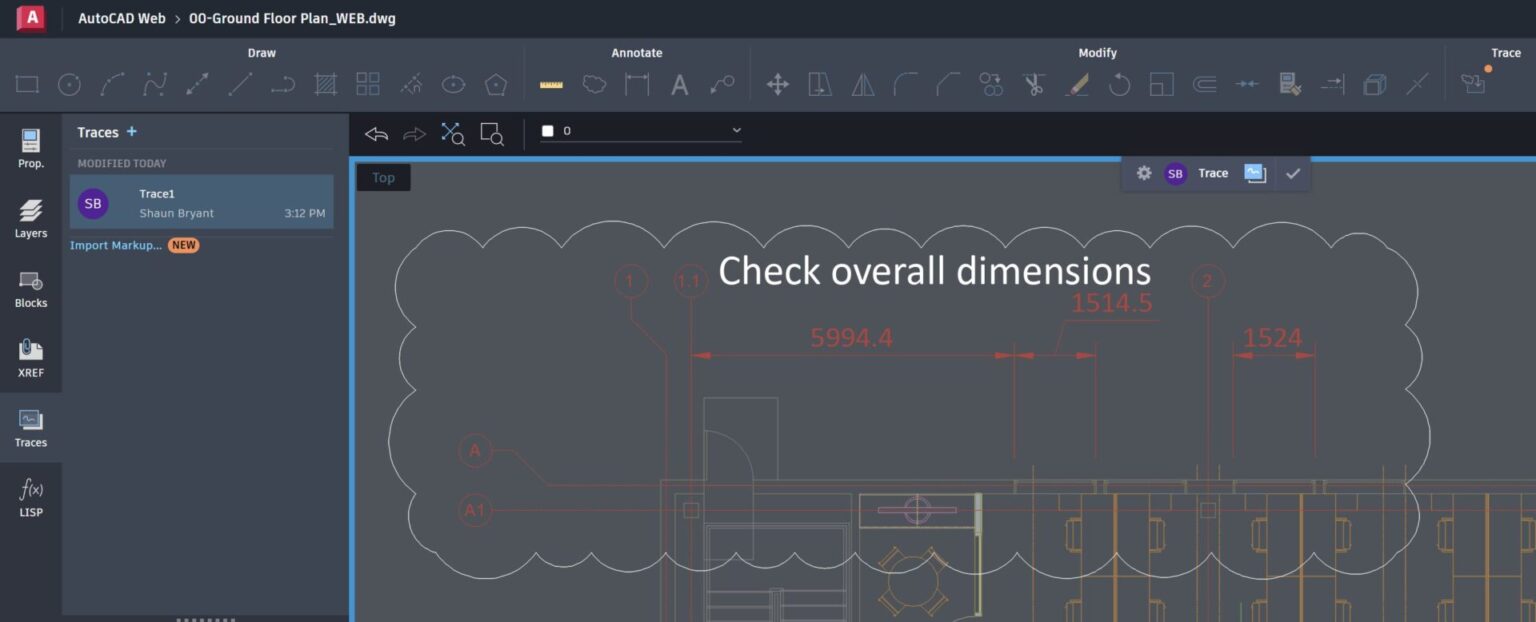Viewport: 1536px width, 622px height.
Task: Click the New Trace icon in Trace panel
Action: coord(1472,84)
